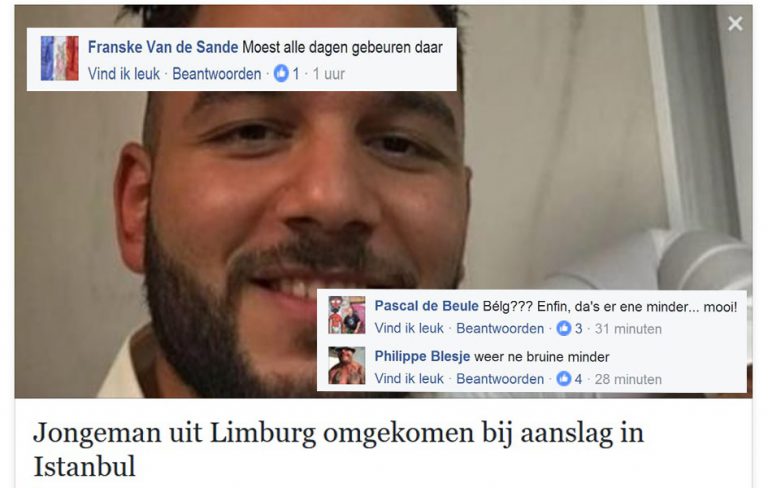Reply to Pascal de Beule with 'Beantwoorden'
This screenshot has height=488, width=768.
[x=500, y=328]
